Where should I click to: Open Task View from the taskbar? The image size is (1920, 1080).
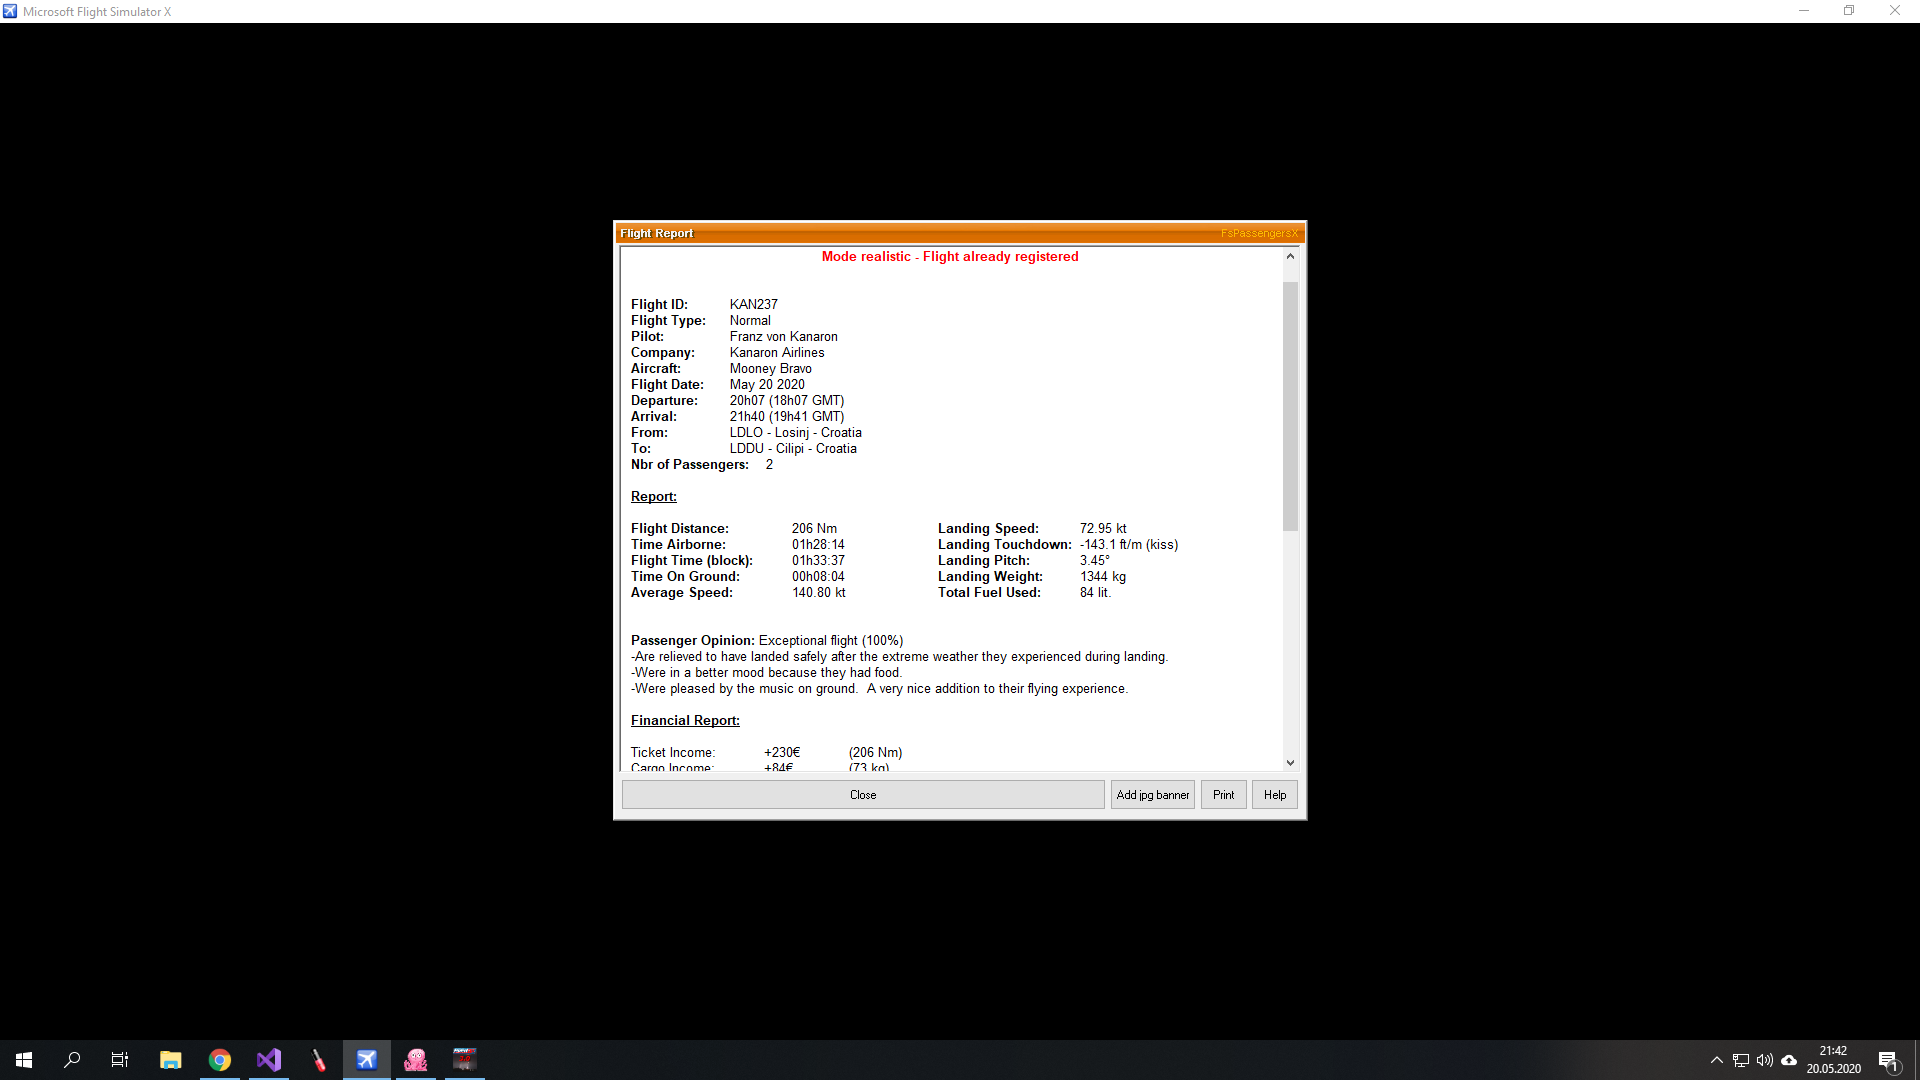(120, 1060)
